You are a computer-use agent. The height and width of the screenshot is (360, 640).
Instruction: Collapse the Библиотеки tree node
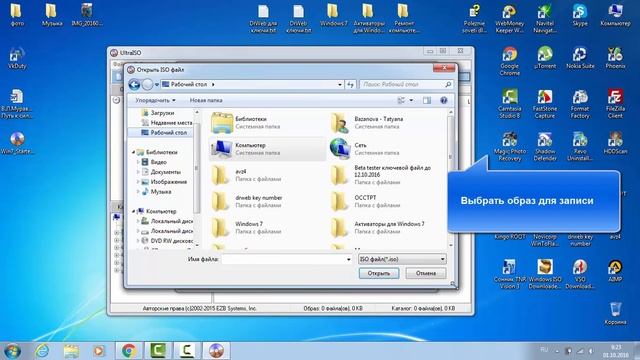click(133, 152)
